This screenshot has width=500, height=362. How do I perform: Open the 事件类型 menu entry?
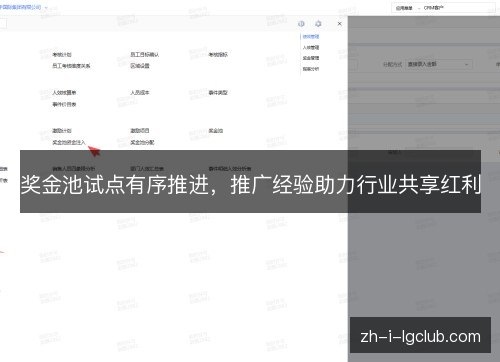218,92
